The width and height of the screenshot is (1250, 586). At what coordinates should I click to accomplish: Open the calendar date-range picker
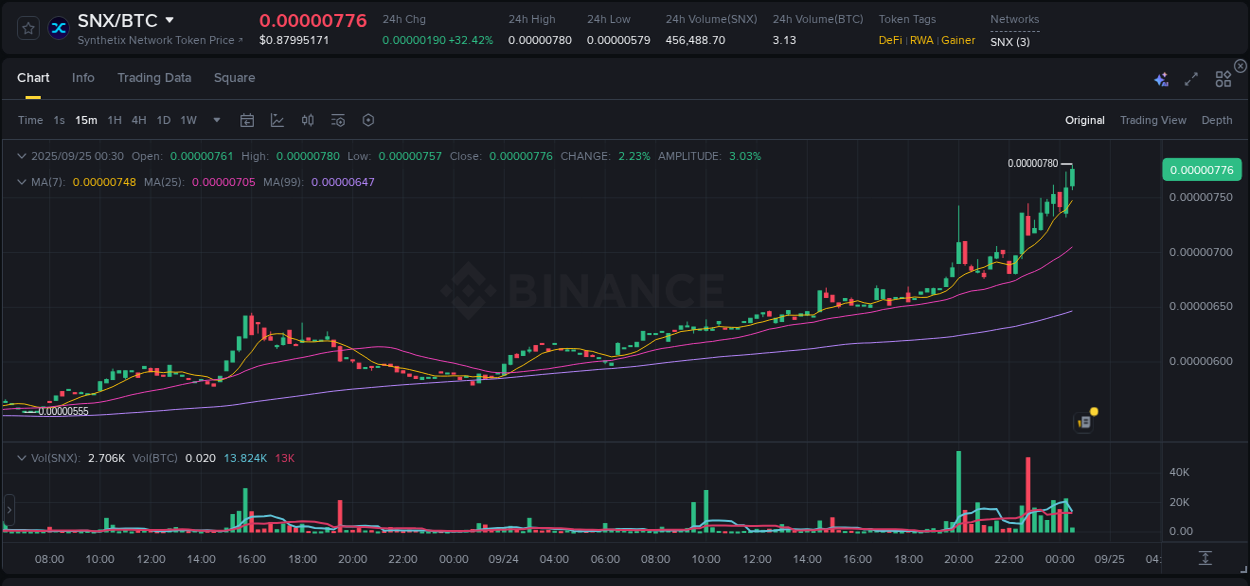pyautogui.click(x=247, y=120)
